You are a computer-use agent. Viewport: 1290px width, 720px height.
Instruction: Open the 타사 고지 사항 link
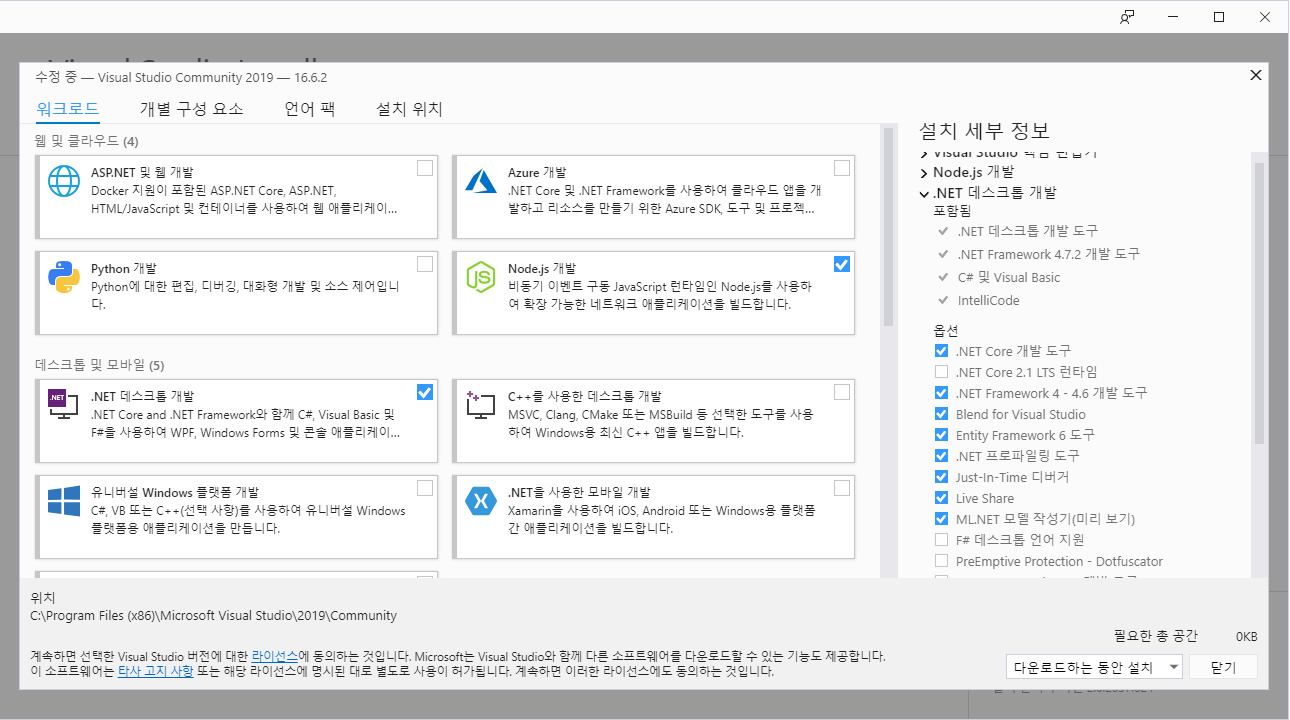(156, 672)
